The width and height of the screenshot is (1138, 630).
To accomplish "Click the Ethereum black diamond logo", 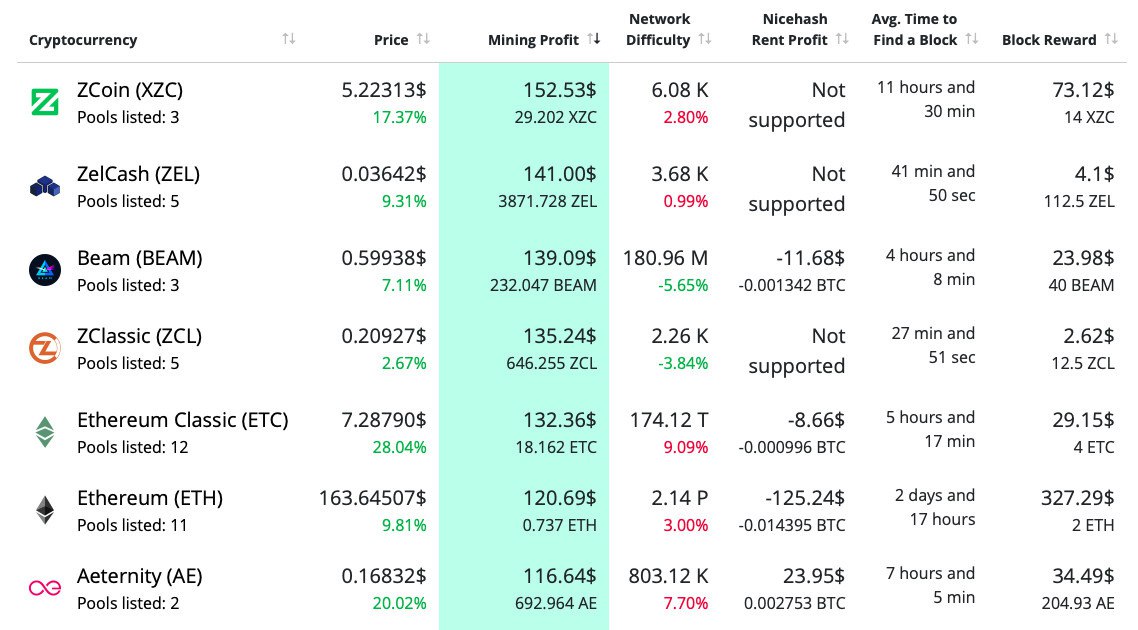I will point(45,510).
